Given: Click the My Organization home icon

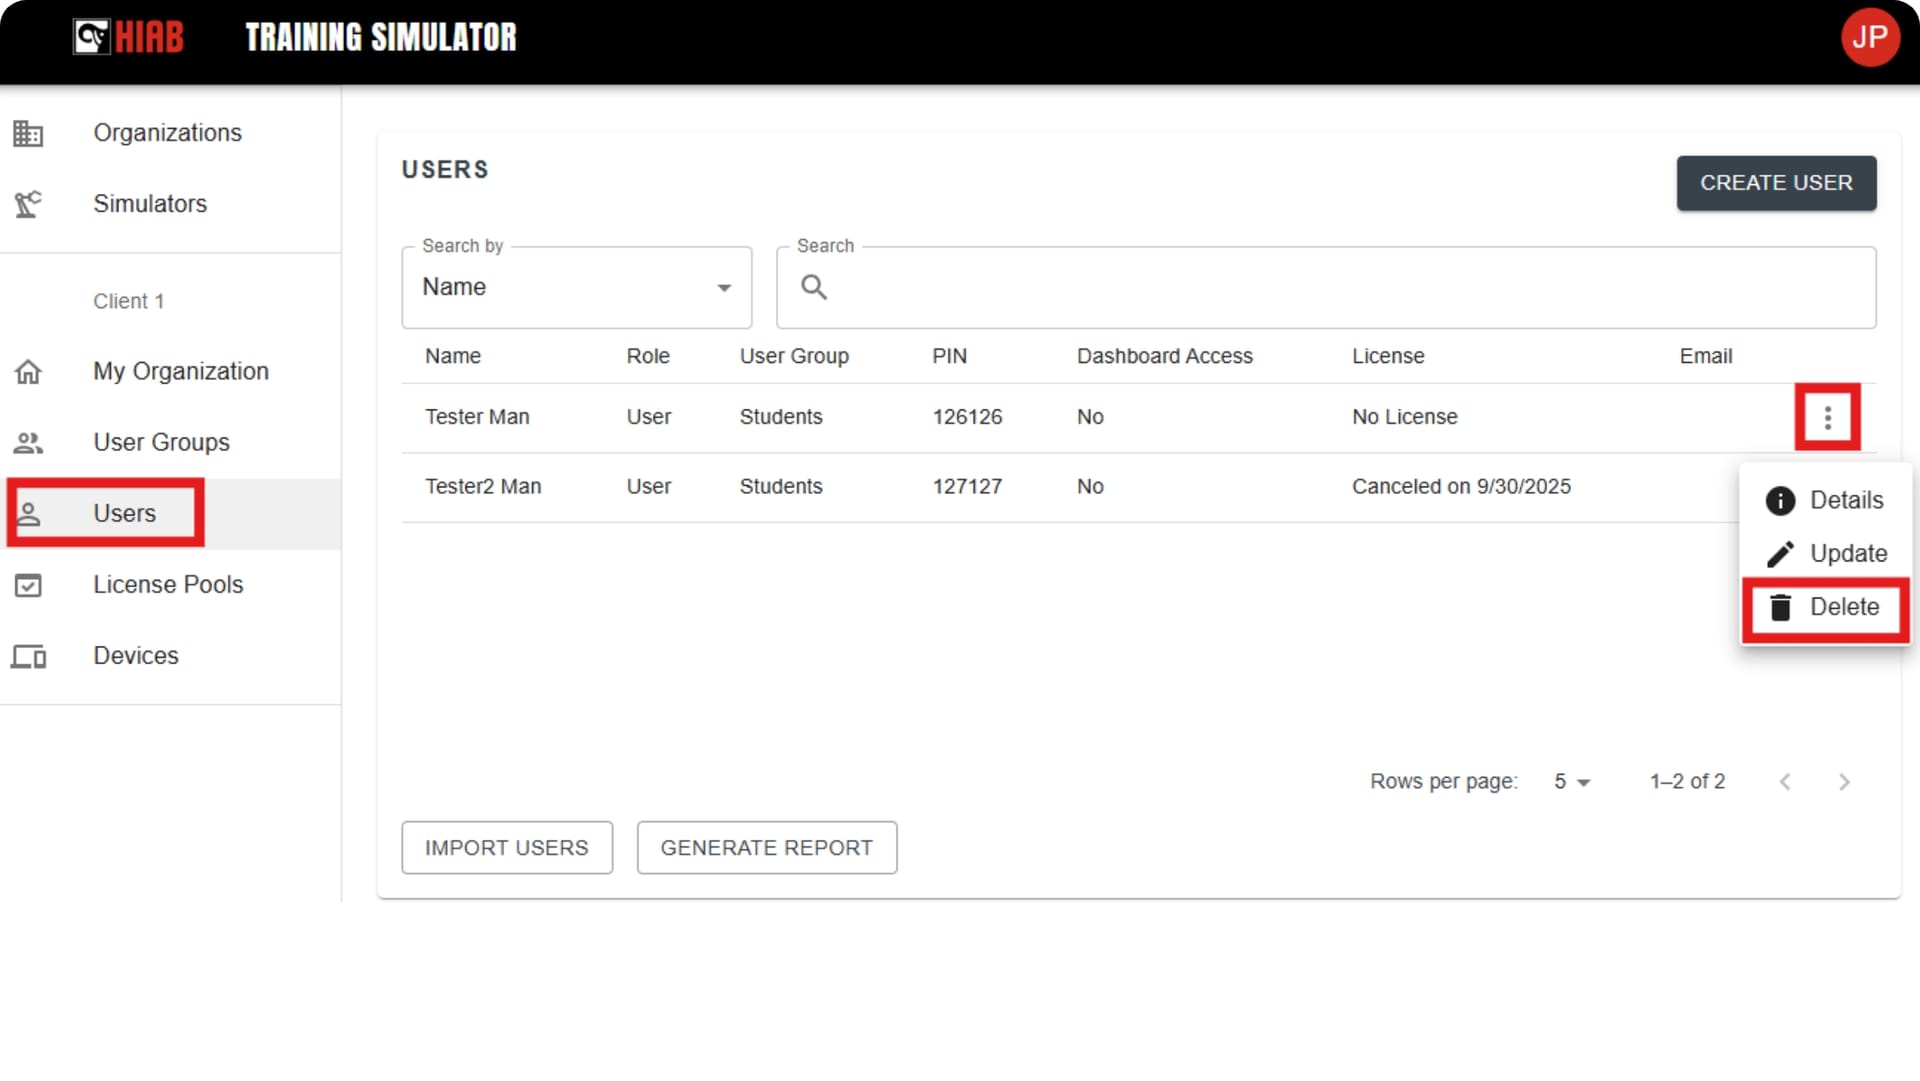Looking at the screenshot, I should click(x=28, y=372).
